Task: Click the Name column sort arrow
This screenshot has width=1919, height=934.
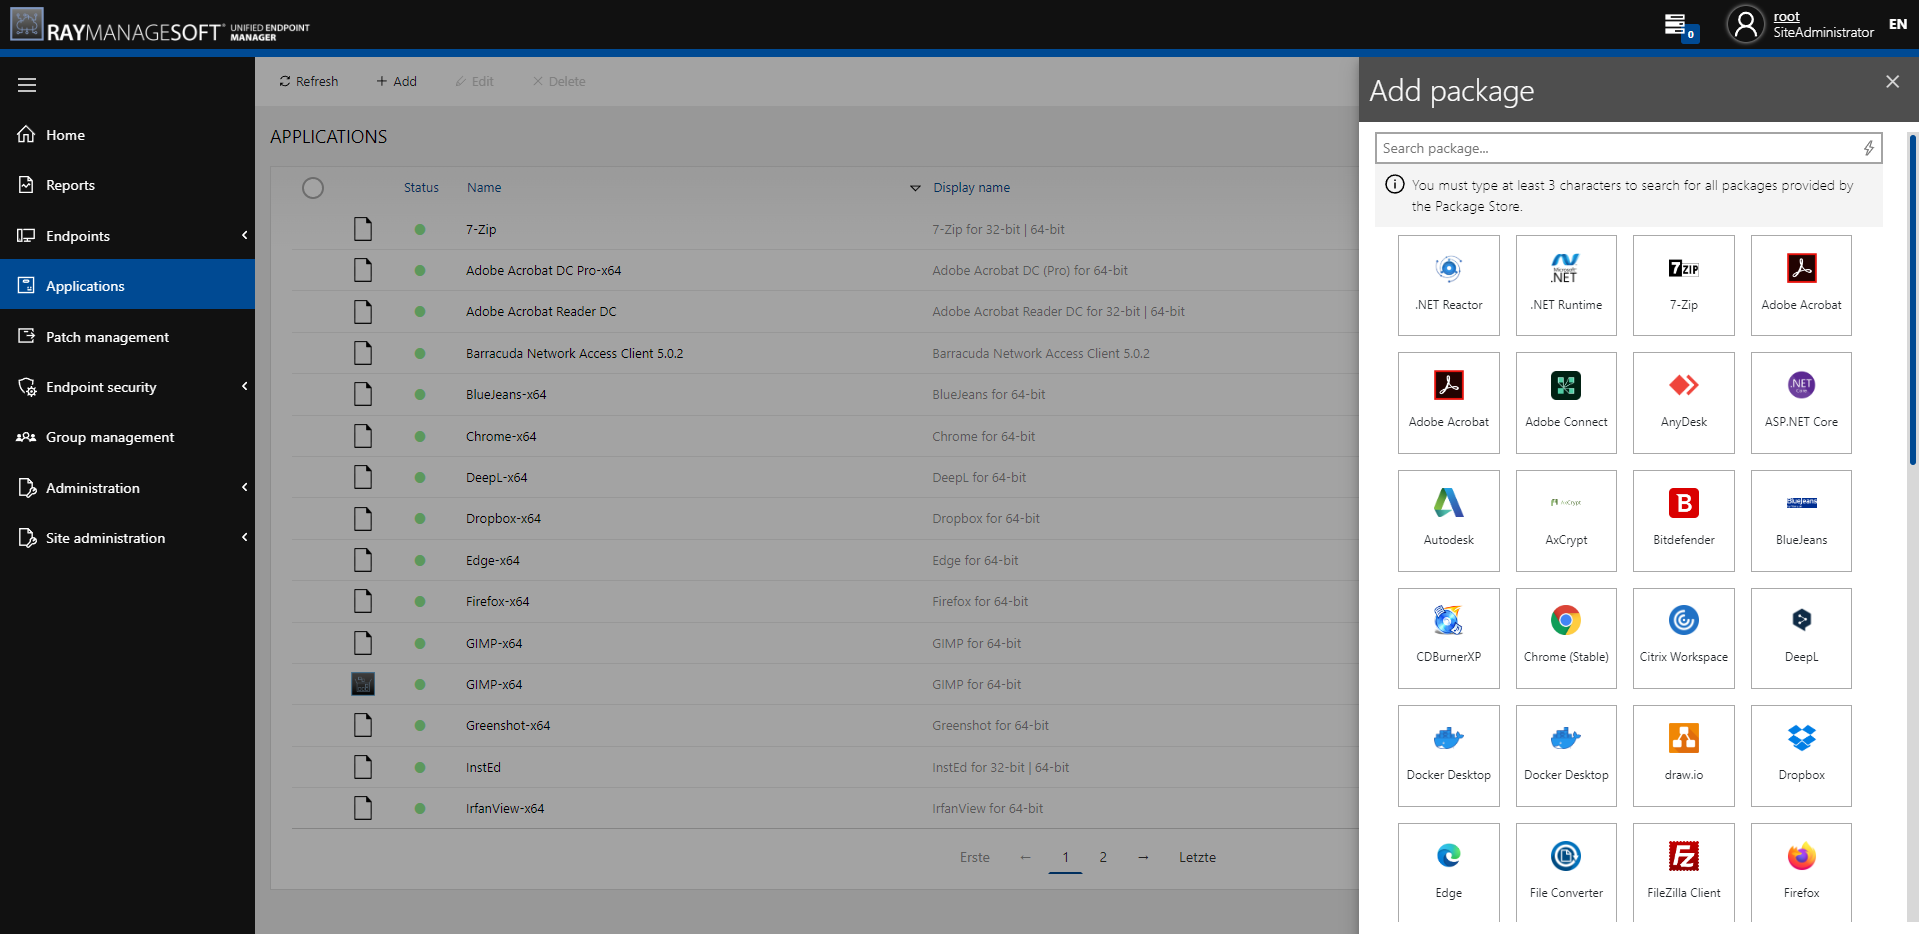Action: coord(914,188)
